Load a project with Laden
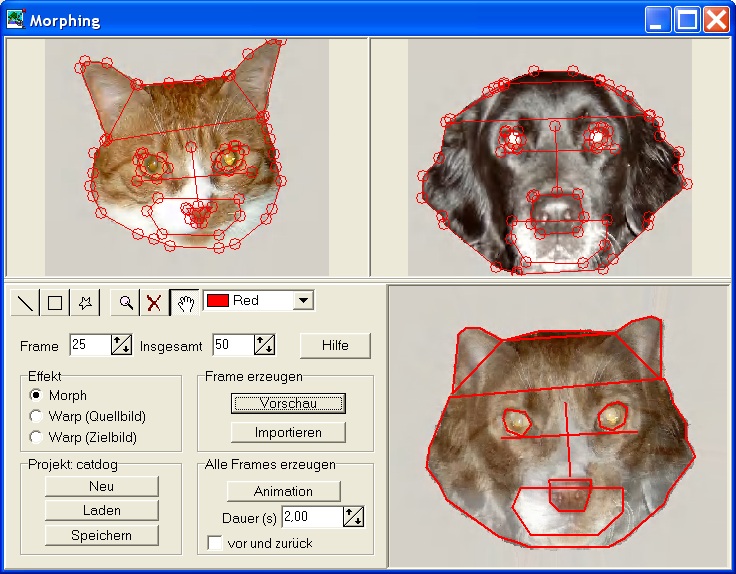The image size is (736, 574). tap(102, 510)
